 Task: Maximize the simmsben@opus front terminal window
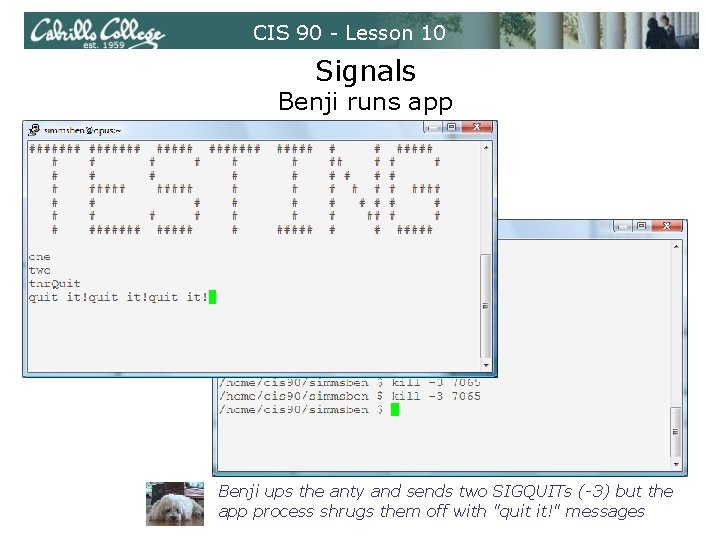pyautogui.click(x=451, y=127)
